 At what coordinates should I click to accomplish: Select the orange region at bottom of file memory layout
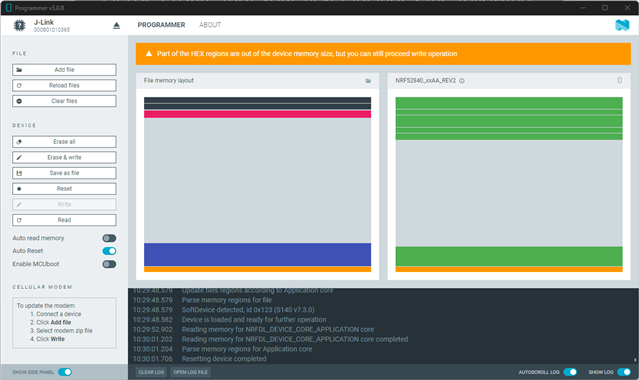pyautogui.click(x=258, y=269)
